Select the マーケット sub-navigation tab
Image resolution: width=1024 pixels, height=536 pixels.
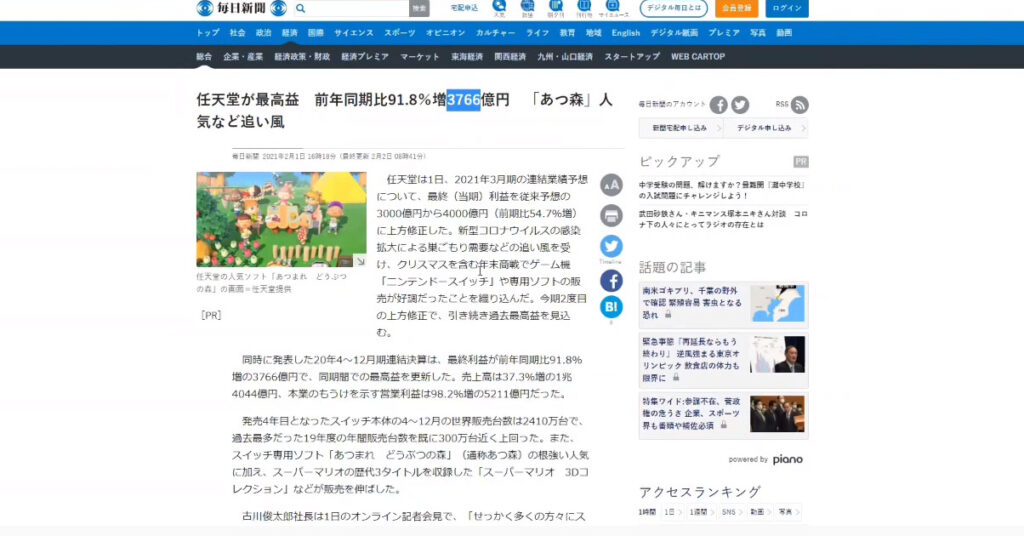(x=419, y=57)
